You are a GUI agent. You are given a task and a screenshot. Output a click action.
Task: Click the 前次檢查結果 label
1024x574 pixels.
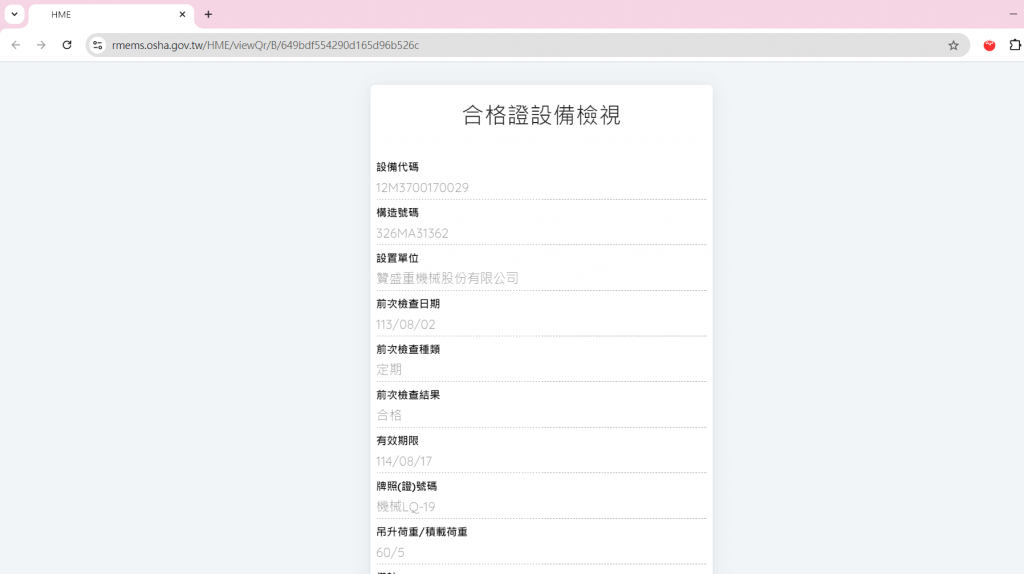pos(408,395)
